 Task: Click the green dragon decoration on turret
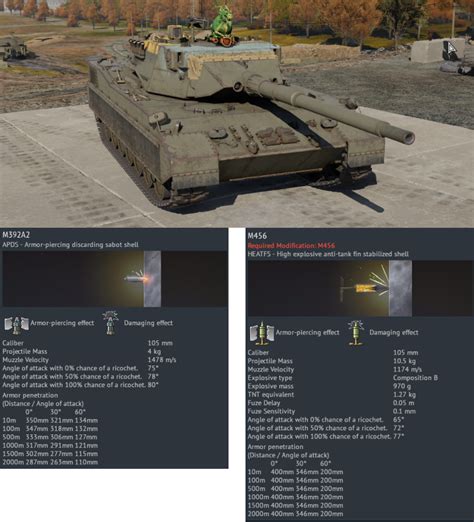pyautogui.click(x=222, y=26)
